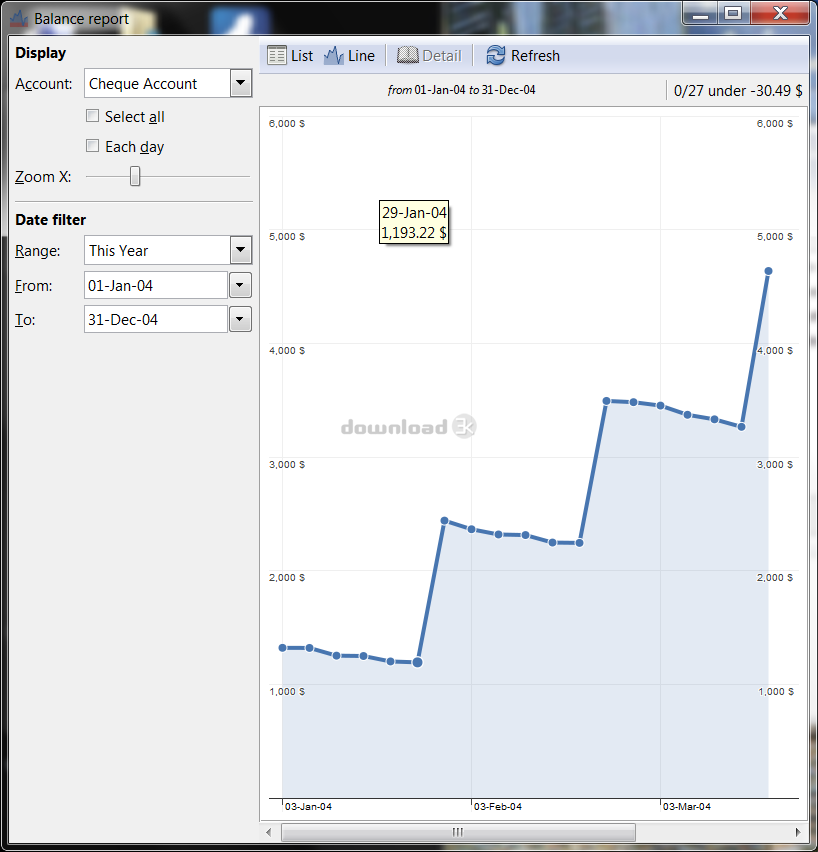Viewport: 818px width, 852px height.
Task: Click the To date field 31-Dec-04
Action: (156, 320)
